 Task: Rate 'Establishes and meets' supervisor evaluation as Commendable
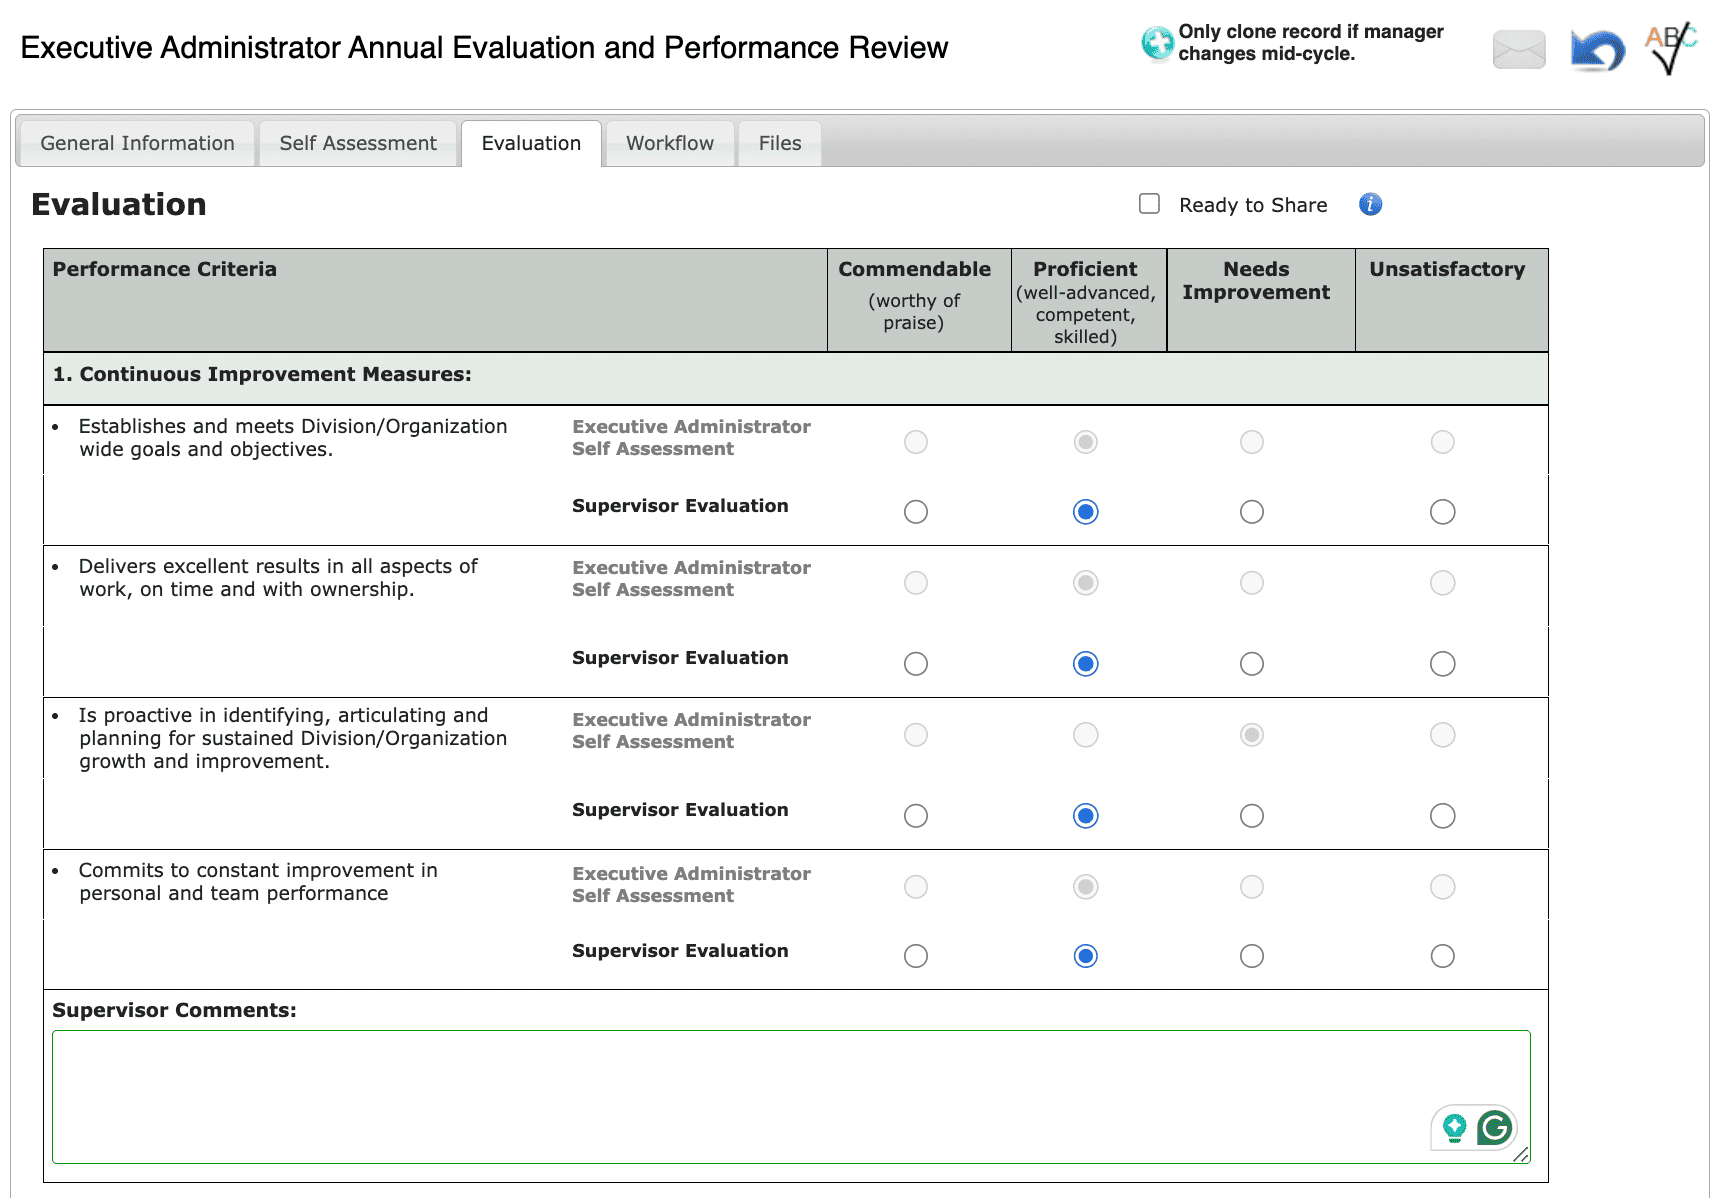coord(916,512)
